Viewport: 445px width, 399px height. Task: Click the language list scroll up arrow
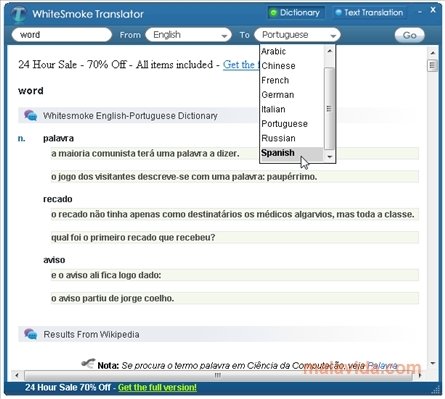coord(329,51)
